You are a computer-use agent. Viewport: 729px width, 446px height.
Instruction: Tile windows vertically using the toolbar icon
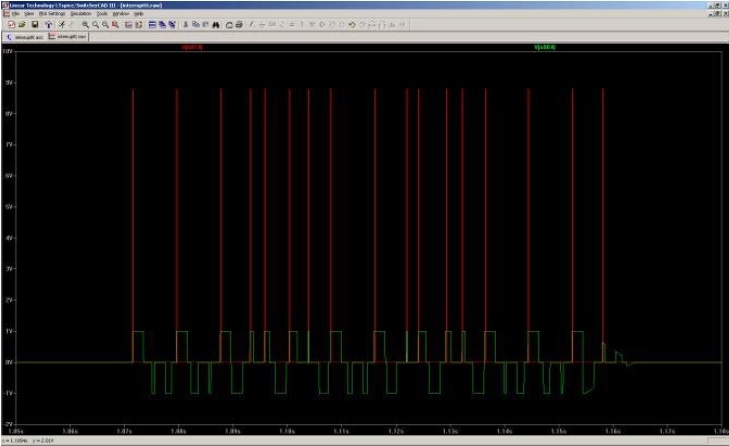pos(162,25)
